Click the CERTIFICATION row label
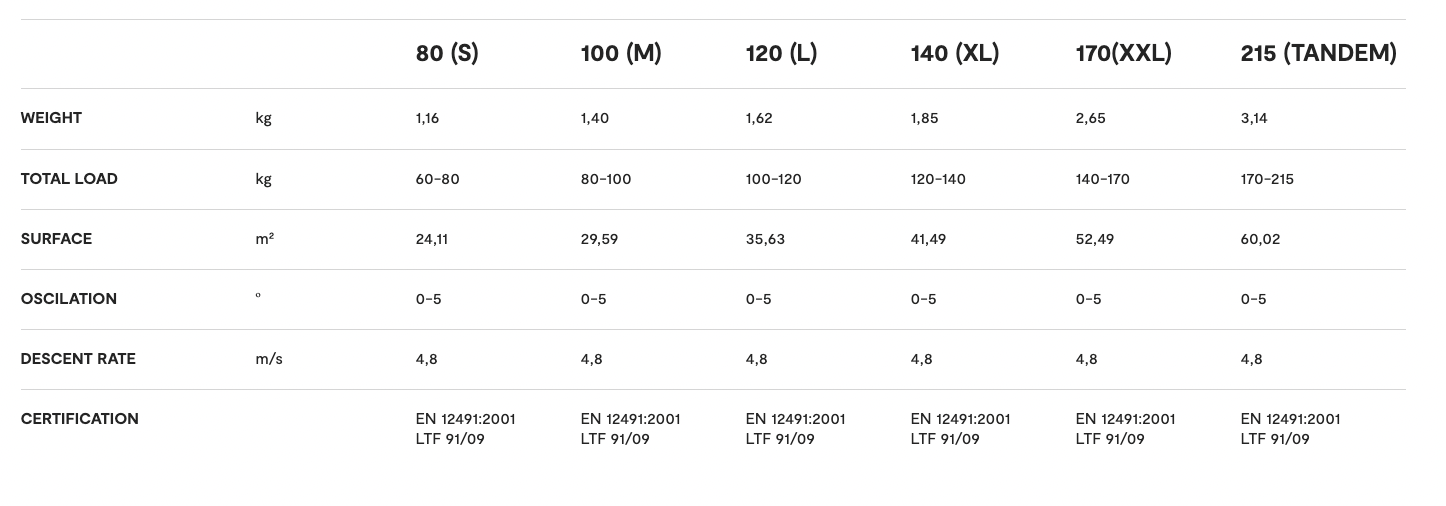The width and height of the screenshot is (1446, 506). click(79, 419)
